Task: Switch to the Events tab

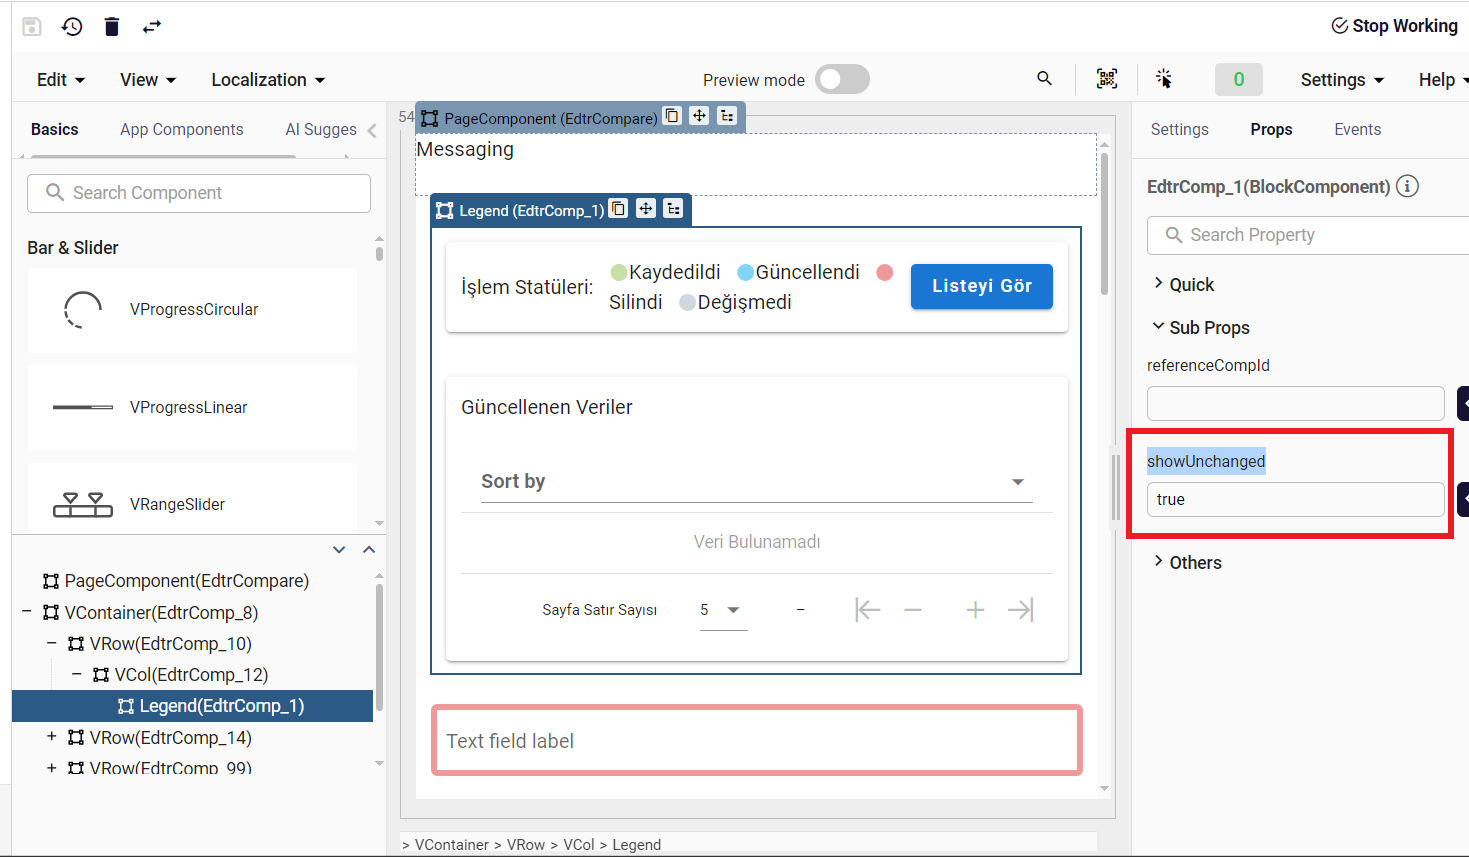Action: [1357, 130]
